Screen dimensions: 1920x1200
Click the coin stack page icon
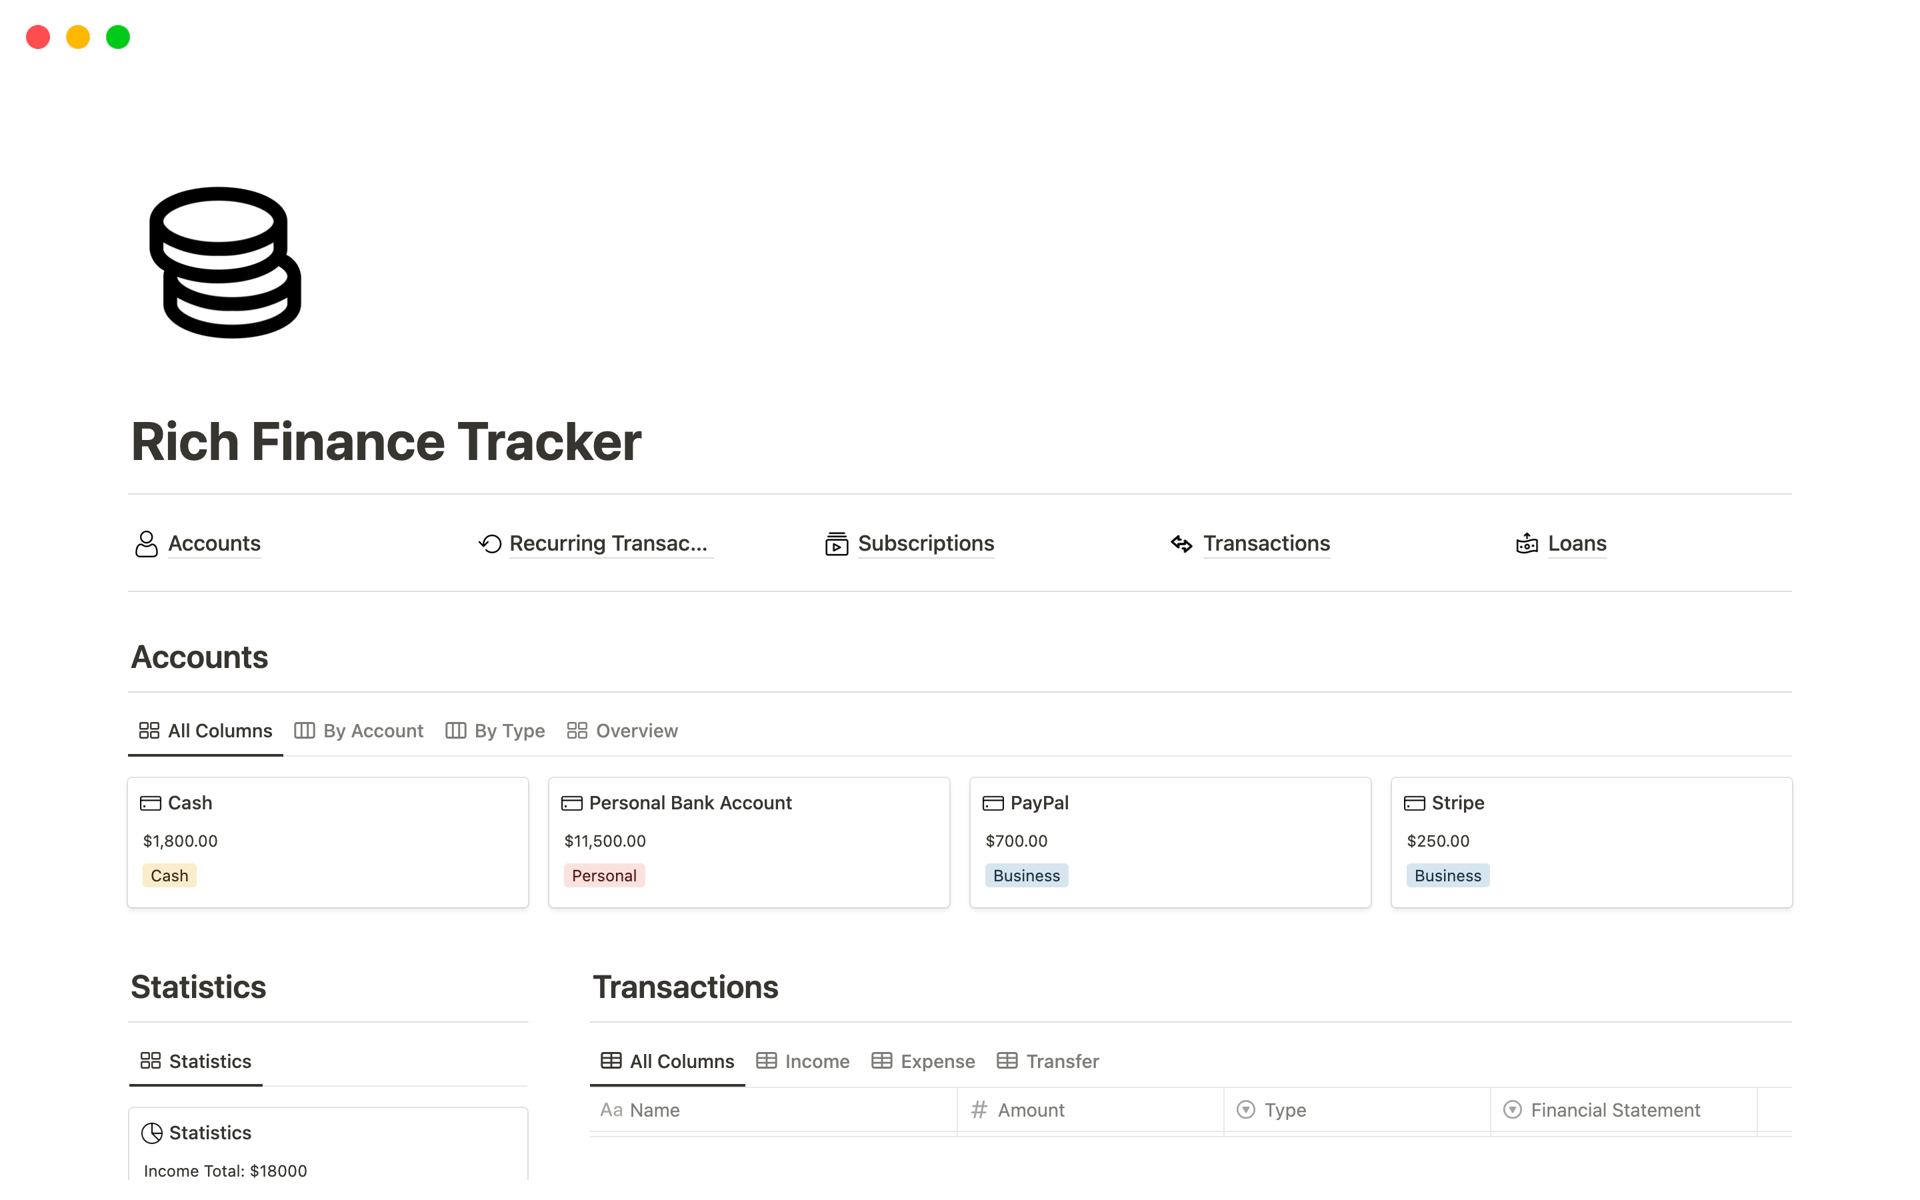pos(225,262)
